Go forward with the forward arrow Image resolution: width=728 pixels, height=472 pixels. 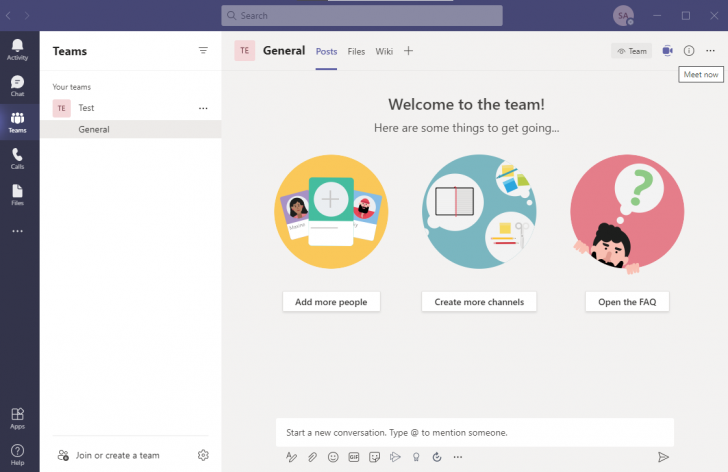pos(27,16)
